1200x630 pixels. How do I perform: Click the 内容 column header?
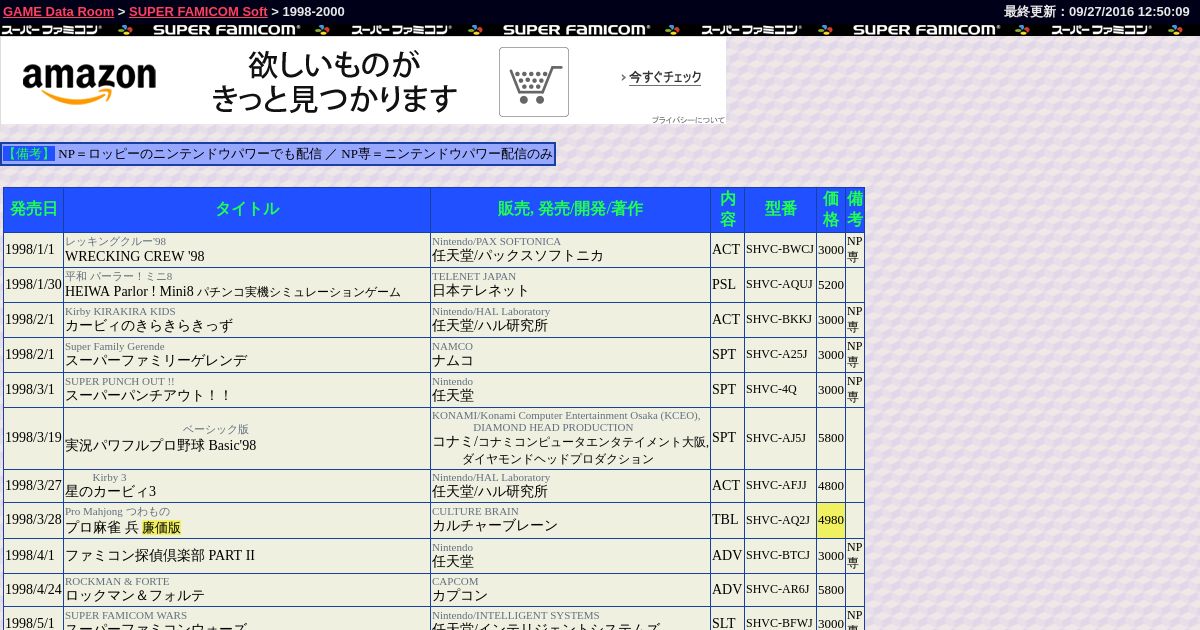(728, 209)
